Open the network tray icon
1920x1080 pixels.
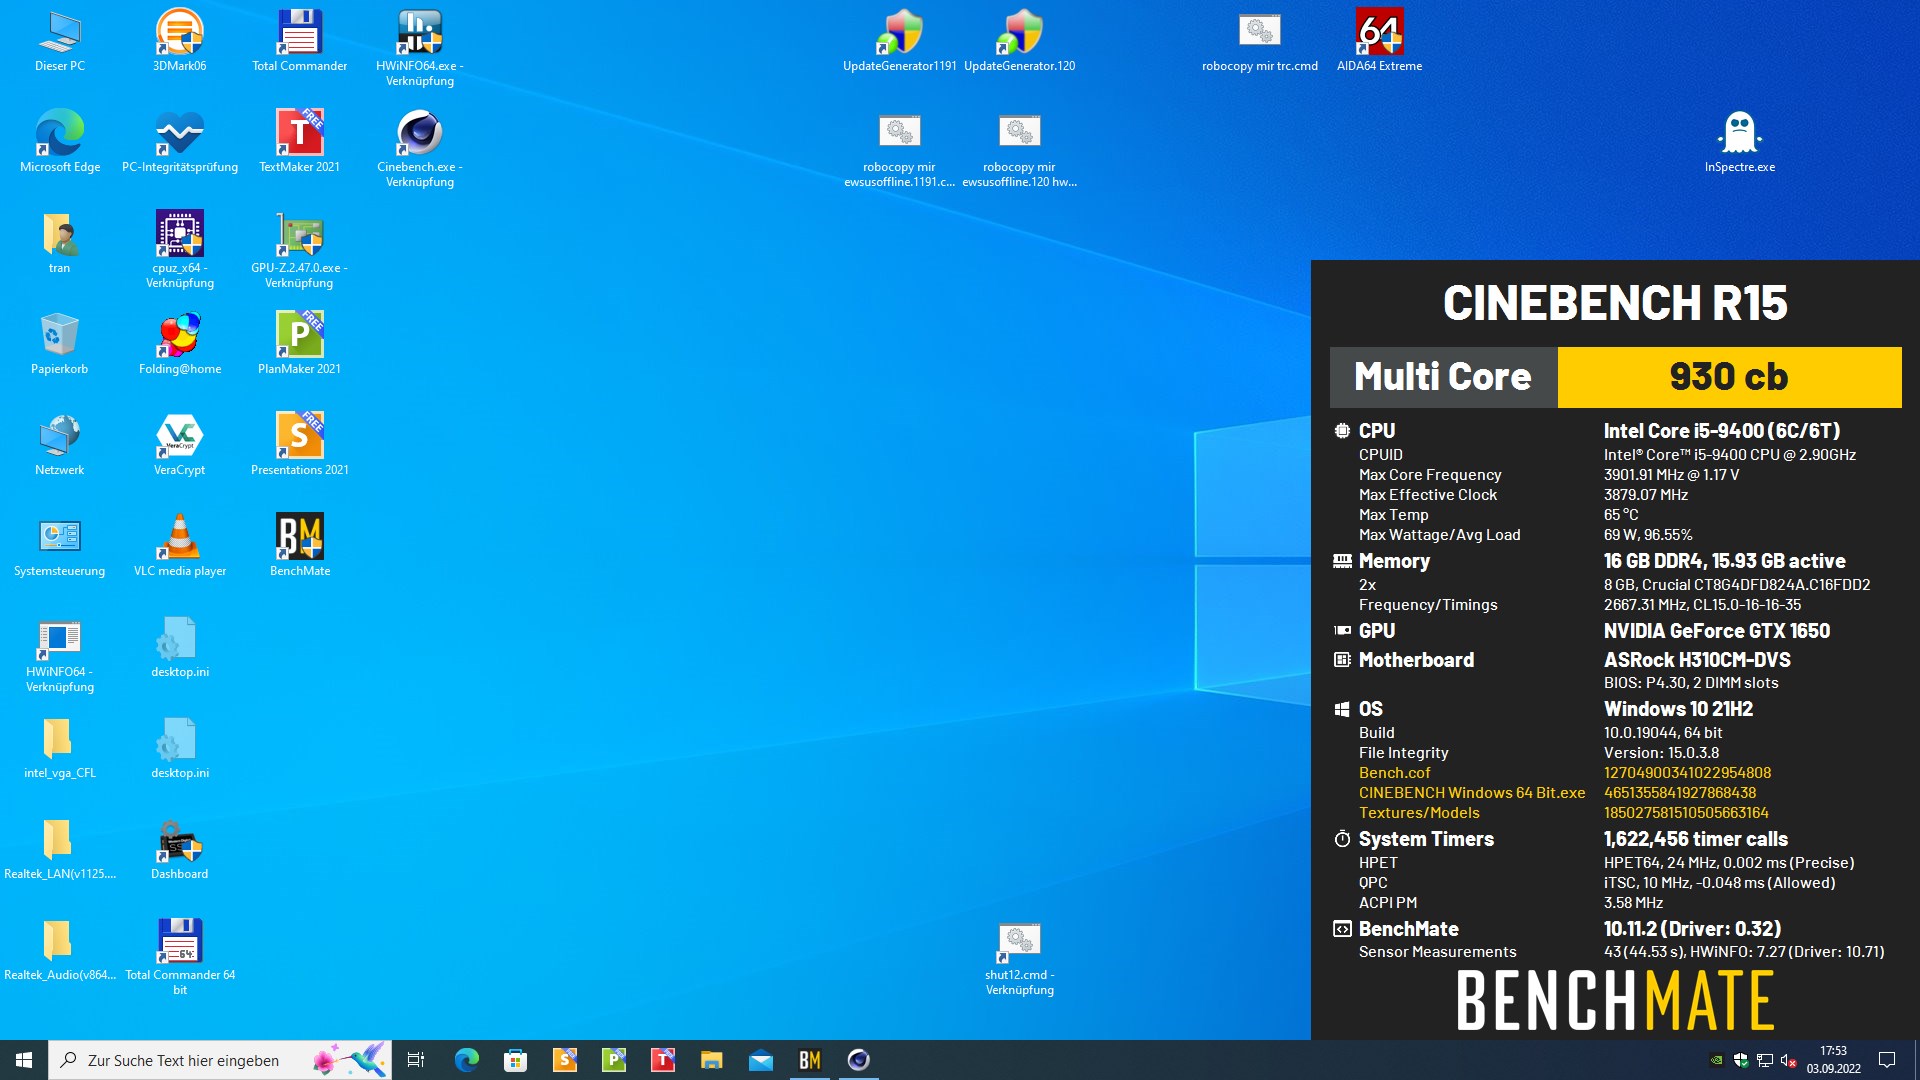click(x=1765, y=1060)
